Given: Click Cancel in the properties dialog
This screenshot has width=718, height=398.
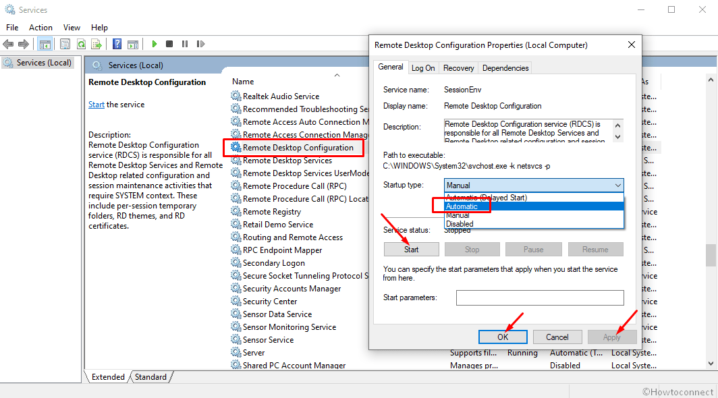Looking at the screenshot, I should pos(557,337).
